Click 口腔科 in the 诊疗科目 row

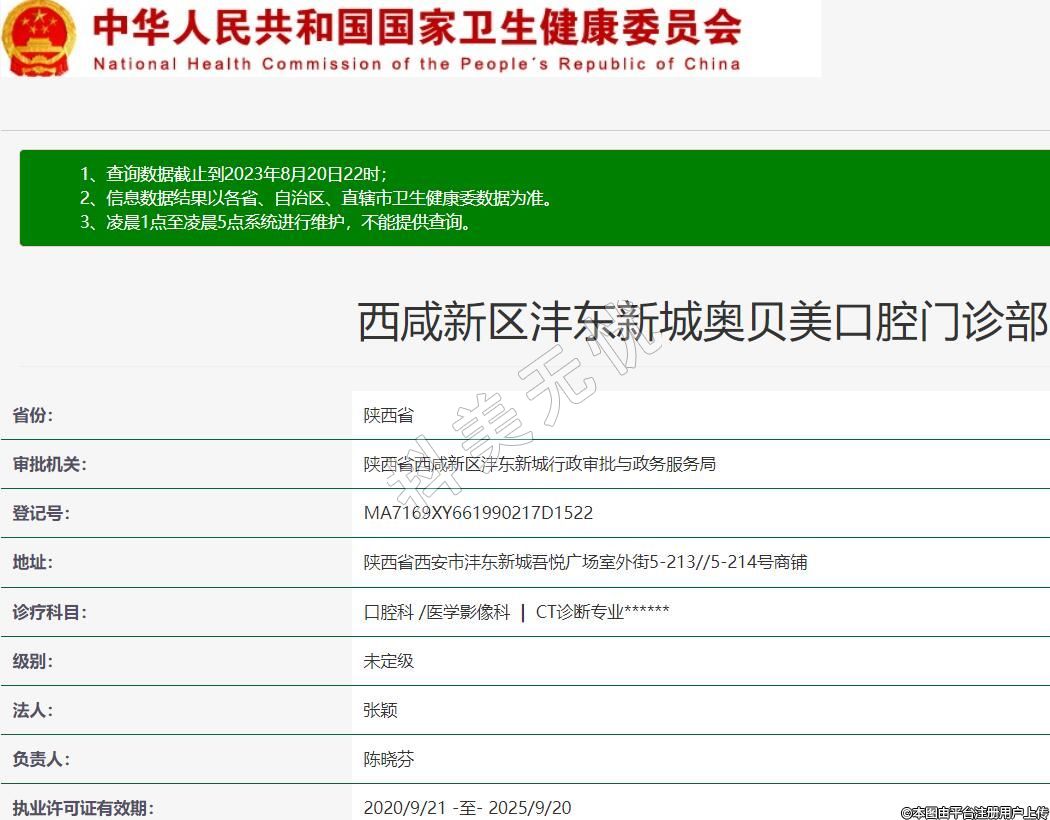[x=388, y=611]
